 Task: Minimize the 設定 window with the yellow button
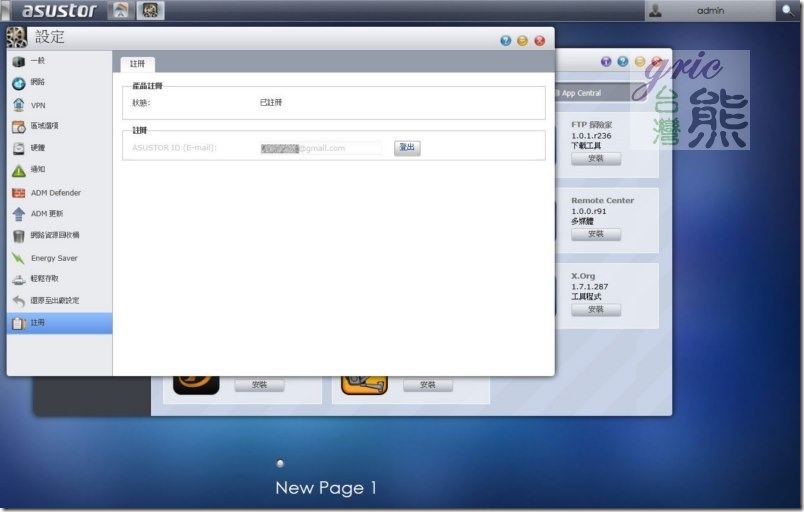click(522, 40)
